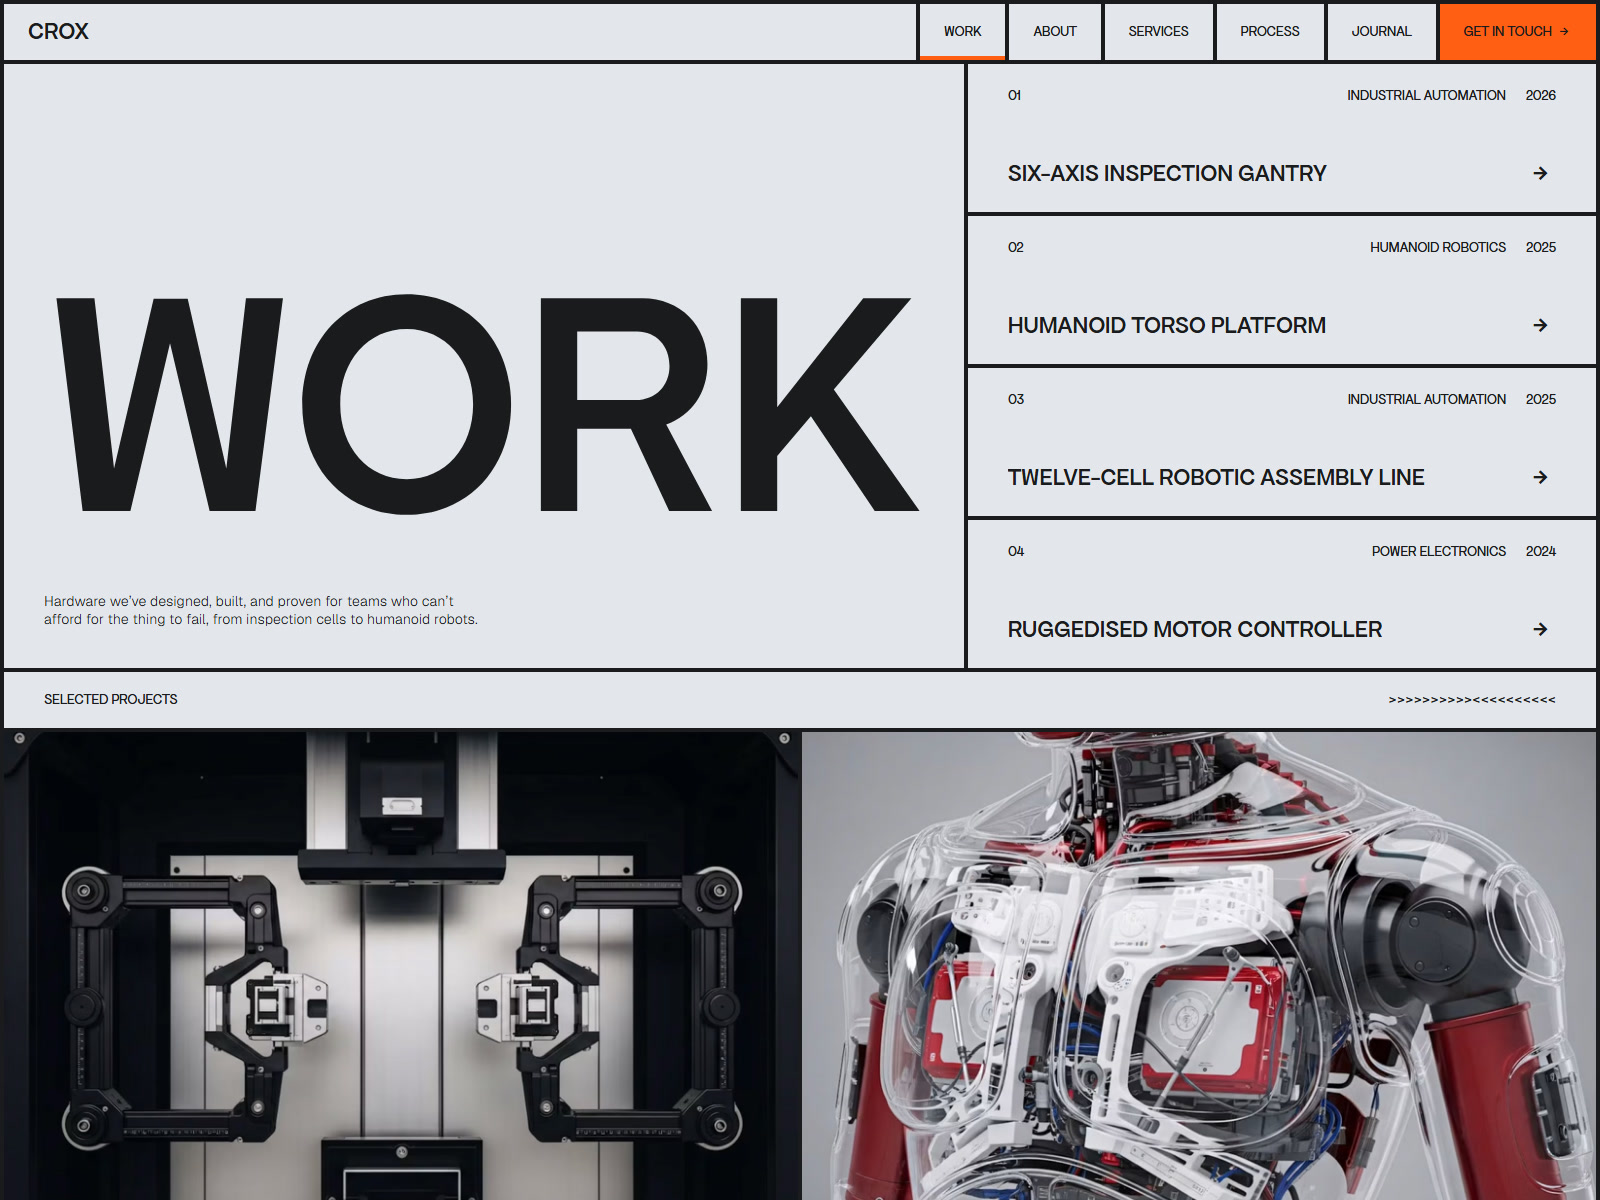Open Humanoid Torso Platform project title
1600x1200 pixels.
(1167, 325)
